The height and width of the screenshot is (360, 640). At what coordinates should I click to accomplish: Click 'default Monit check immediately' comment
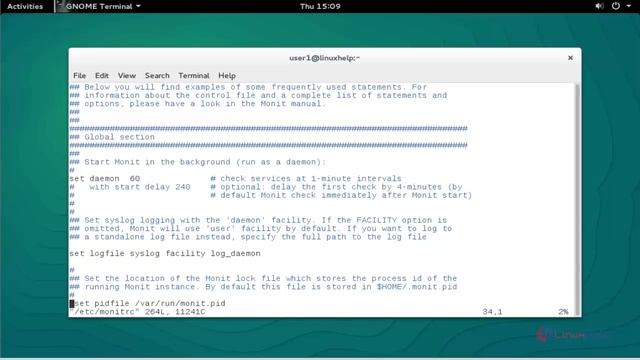341,195
